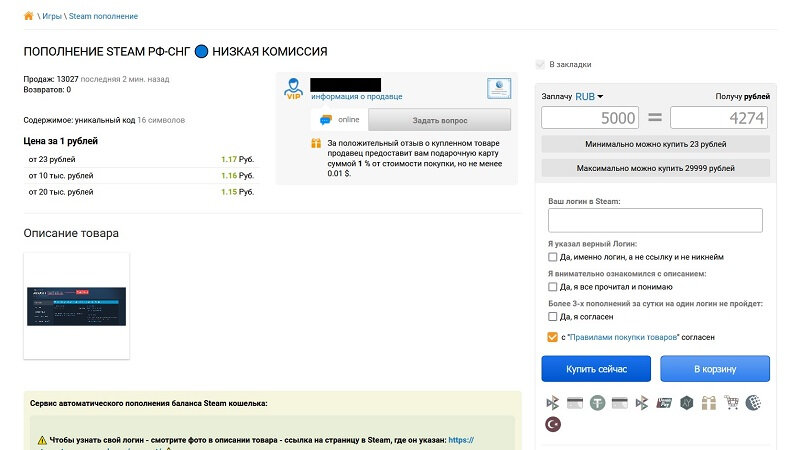Enable 'Да, я согласен' checkbox
The height and width of the screenshot is (450, 800).
553,316
